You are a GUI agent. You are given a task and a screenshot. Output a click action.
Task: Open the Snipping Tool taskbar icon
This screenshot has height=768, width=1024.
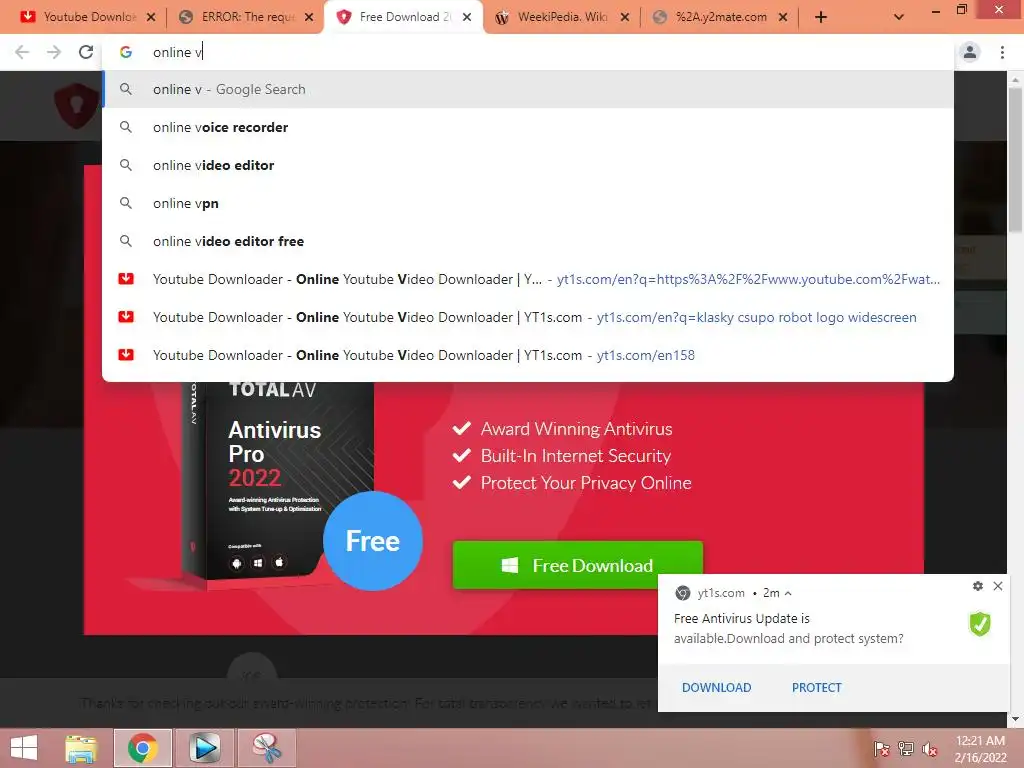coord(266,748)
